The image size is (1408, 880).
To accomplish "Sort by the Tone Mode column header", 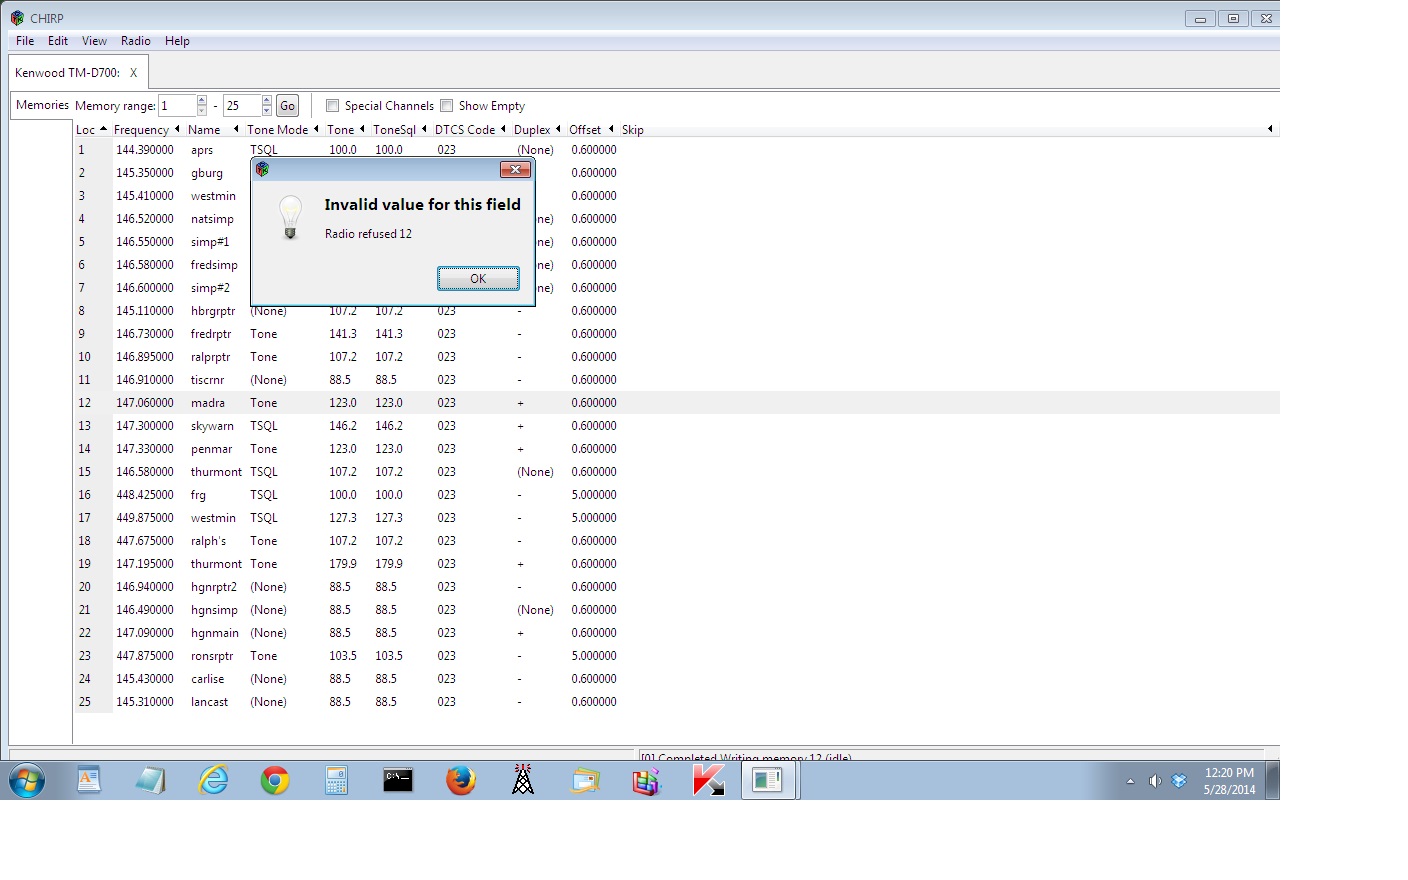I will [283, 130].
